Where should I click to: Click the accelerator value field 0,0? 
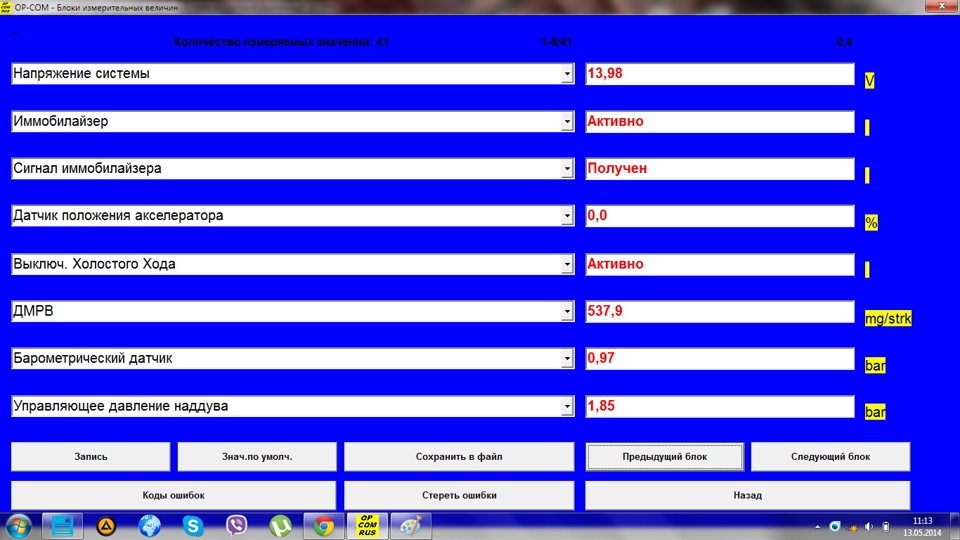point(720,216)
